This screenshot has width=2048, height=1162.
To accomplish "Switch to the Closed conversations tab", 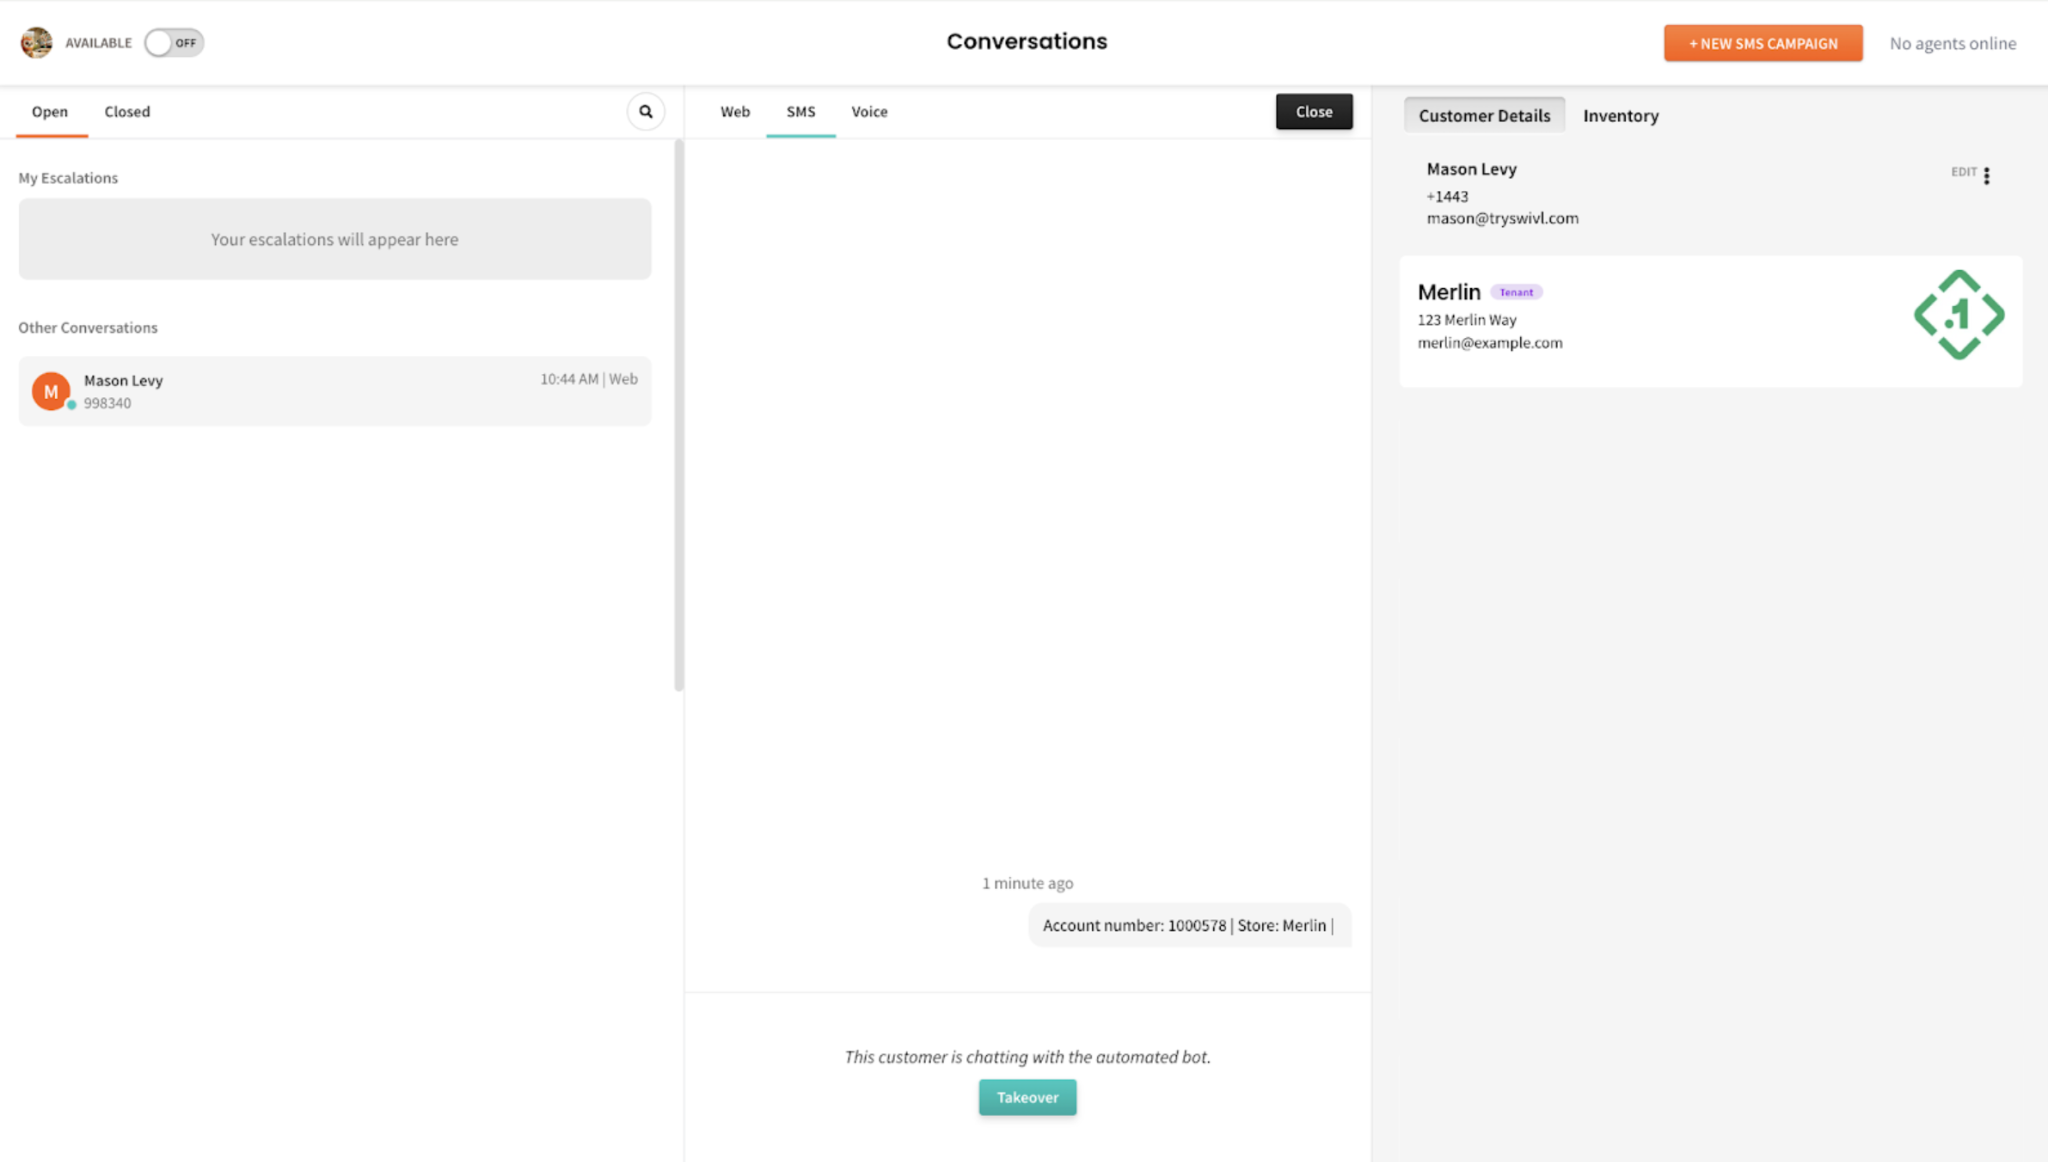I will pyautogui.click(x=127, y=112).
